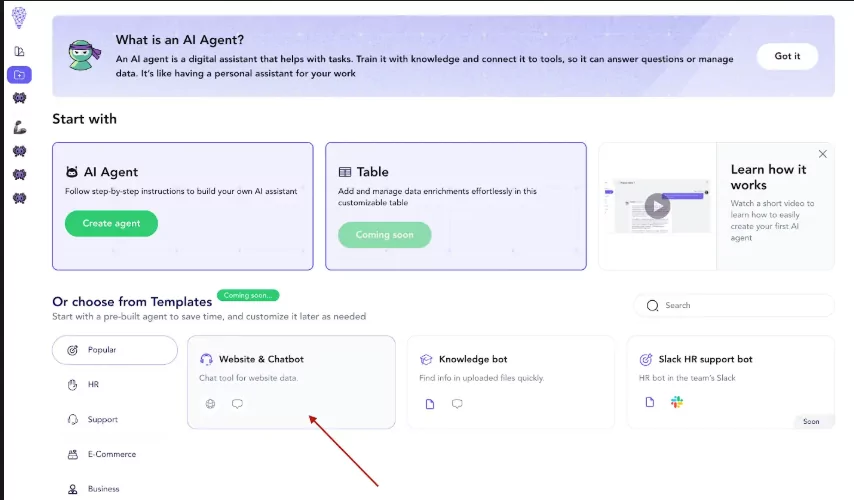Close the Learn how it works panel

pos(823,154)
